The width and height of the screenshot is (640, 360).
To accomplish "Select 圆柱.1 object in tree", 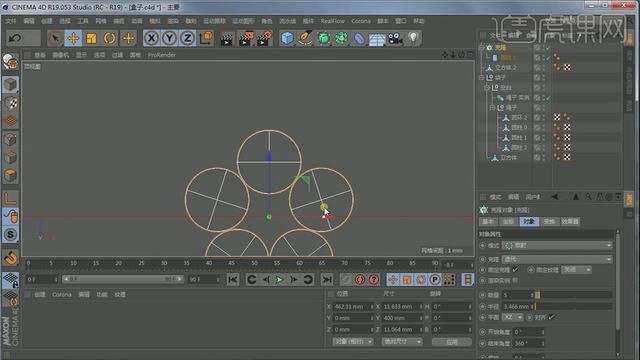I will point(519,138).
